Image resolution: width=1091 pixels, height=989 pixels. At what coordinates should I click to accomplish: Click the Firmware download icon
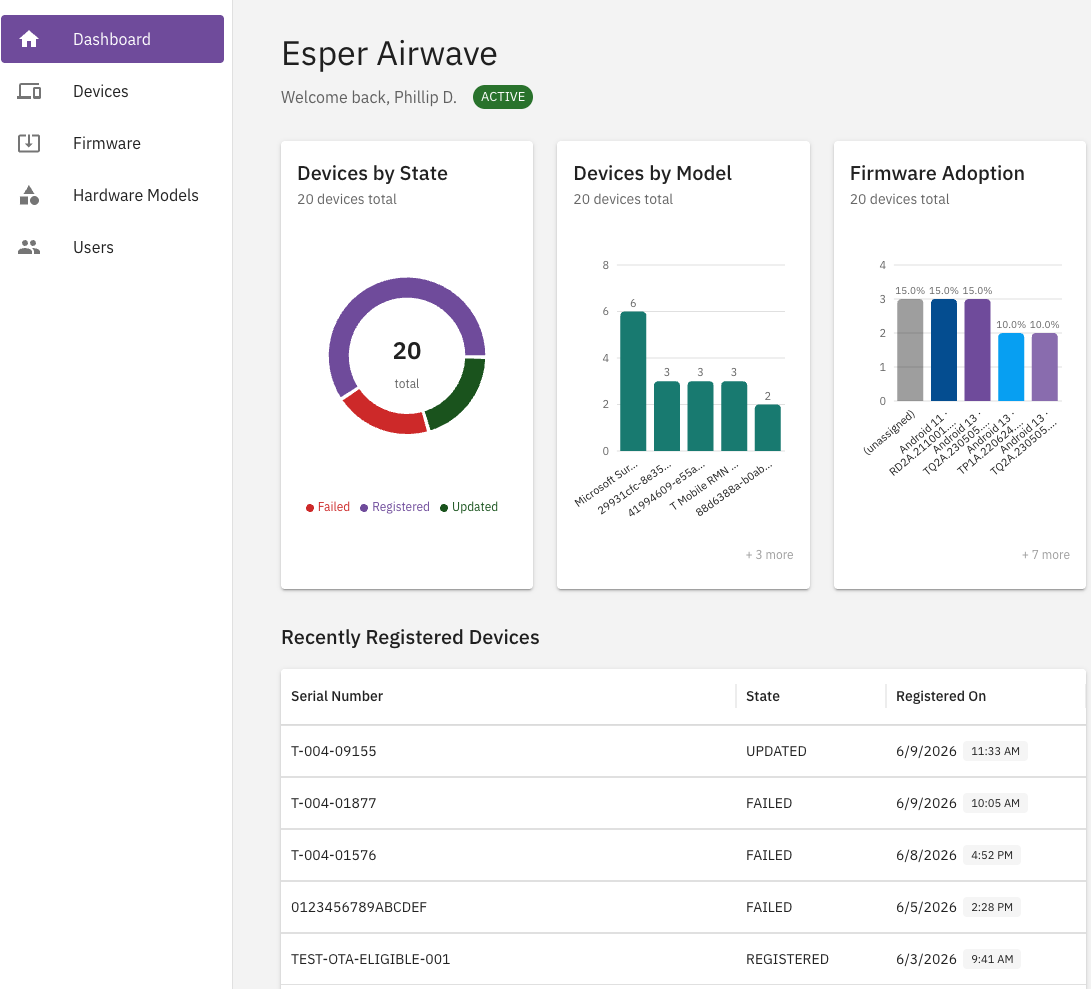click(29, 143)
